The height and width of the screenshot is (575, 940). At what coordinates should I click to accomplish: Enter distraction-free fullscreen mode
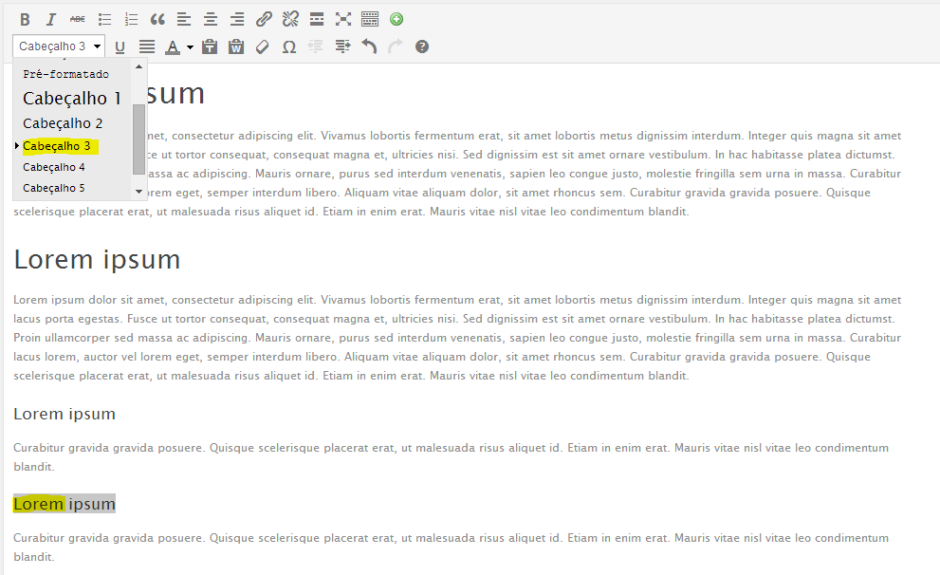343,19
